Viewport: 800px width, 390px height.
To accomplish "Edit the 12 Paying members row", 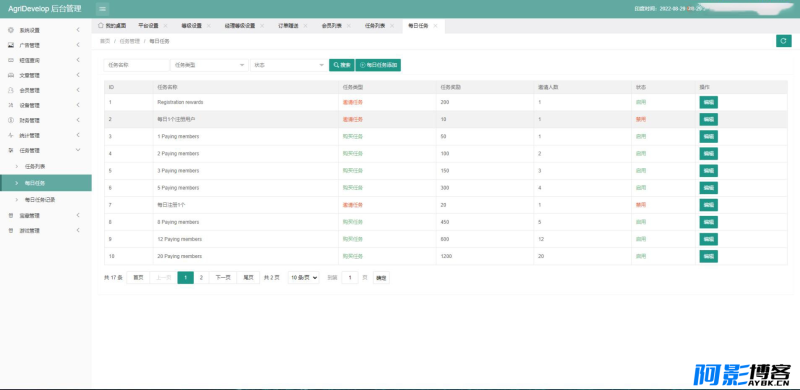I will pos(708,239).
